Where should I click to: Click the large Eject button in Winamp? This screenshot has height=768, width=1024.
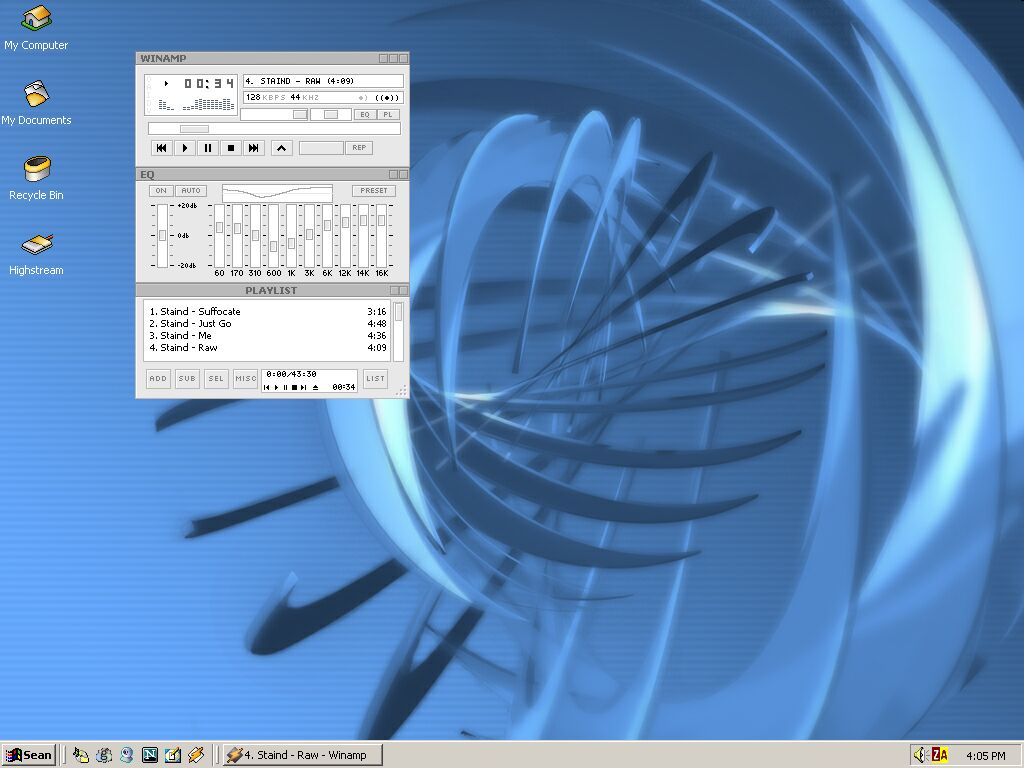[281, 148]
